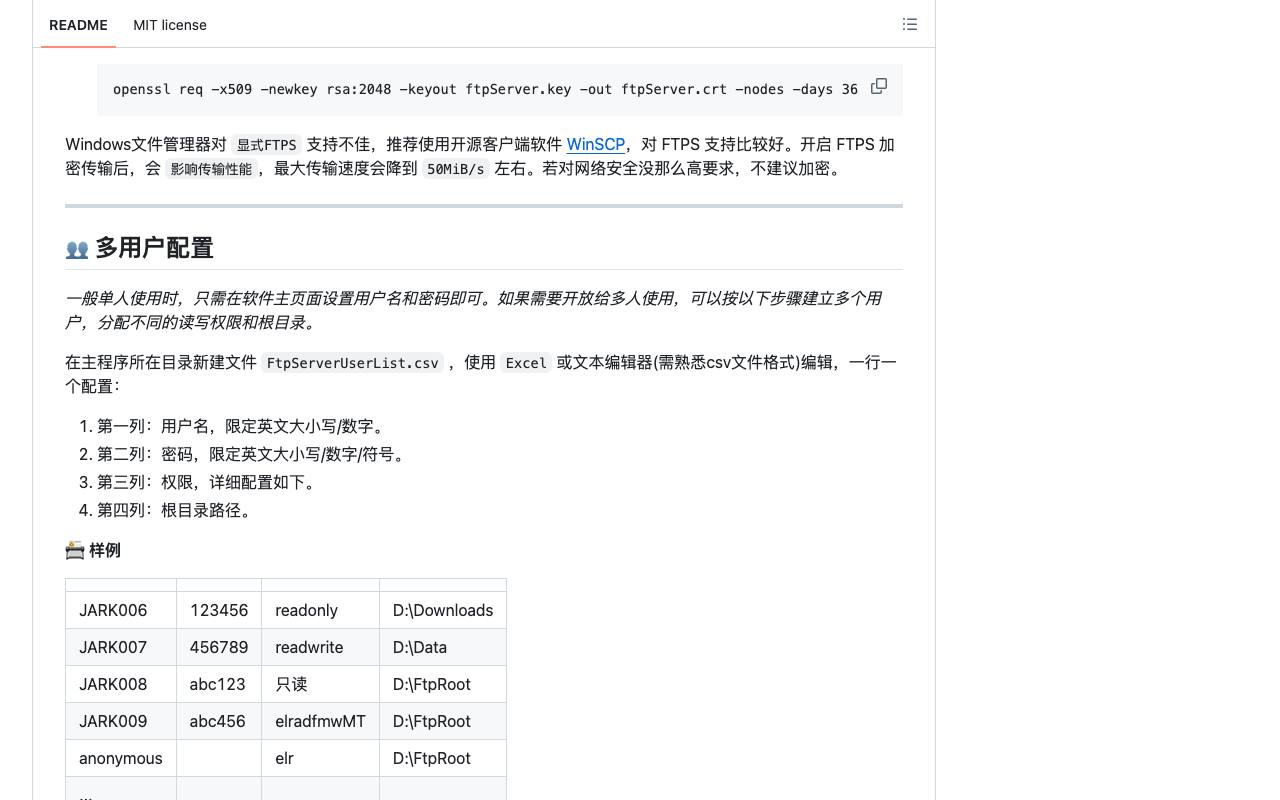Click table cell 456789
This screenshot has height=800, width=1280.
pyautogui.click(x=219, y=647)
